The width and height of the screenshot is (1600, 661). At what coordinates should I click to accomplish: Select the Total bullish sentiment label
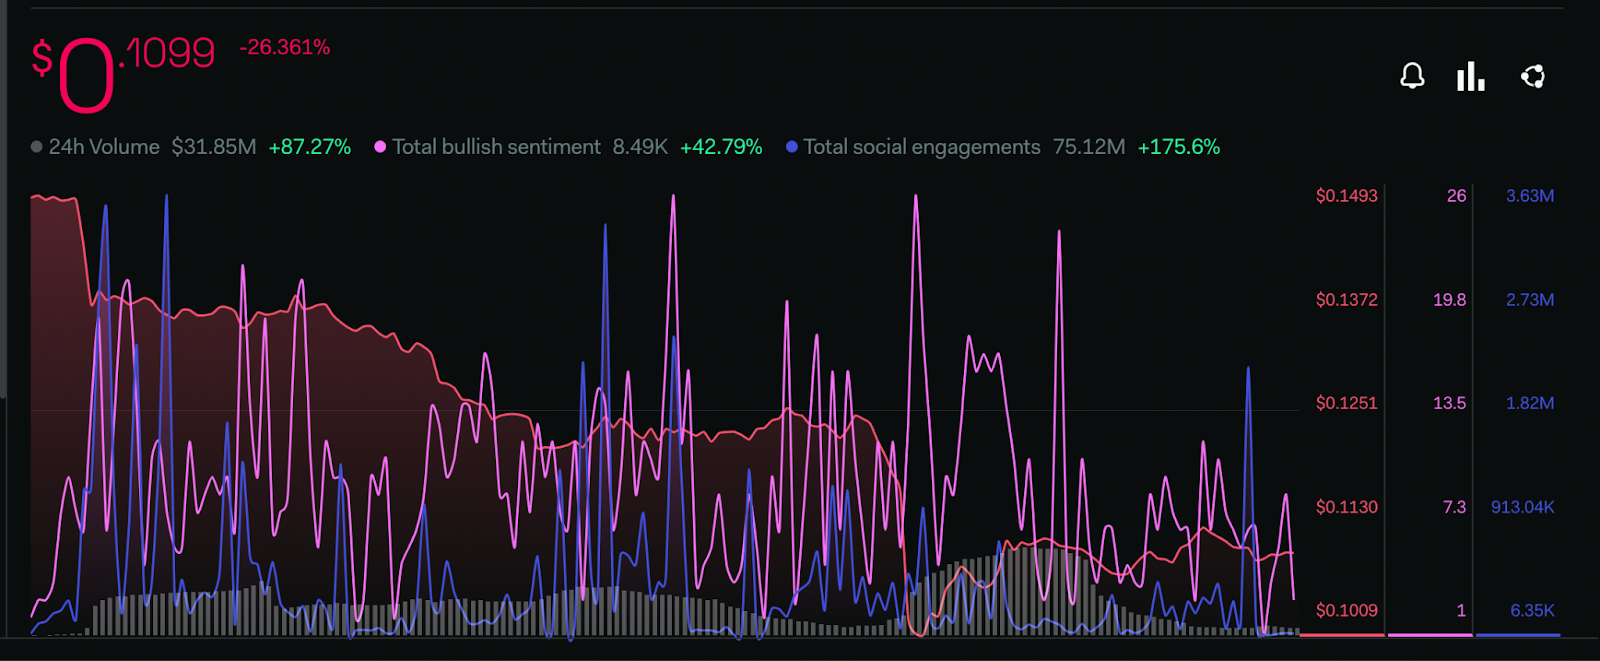(496, 147)
